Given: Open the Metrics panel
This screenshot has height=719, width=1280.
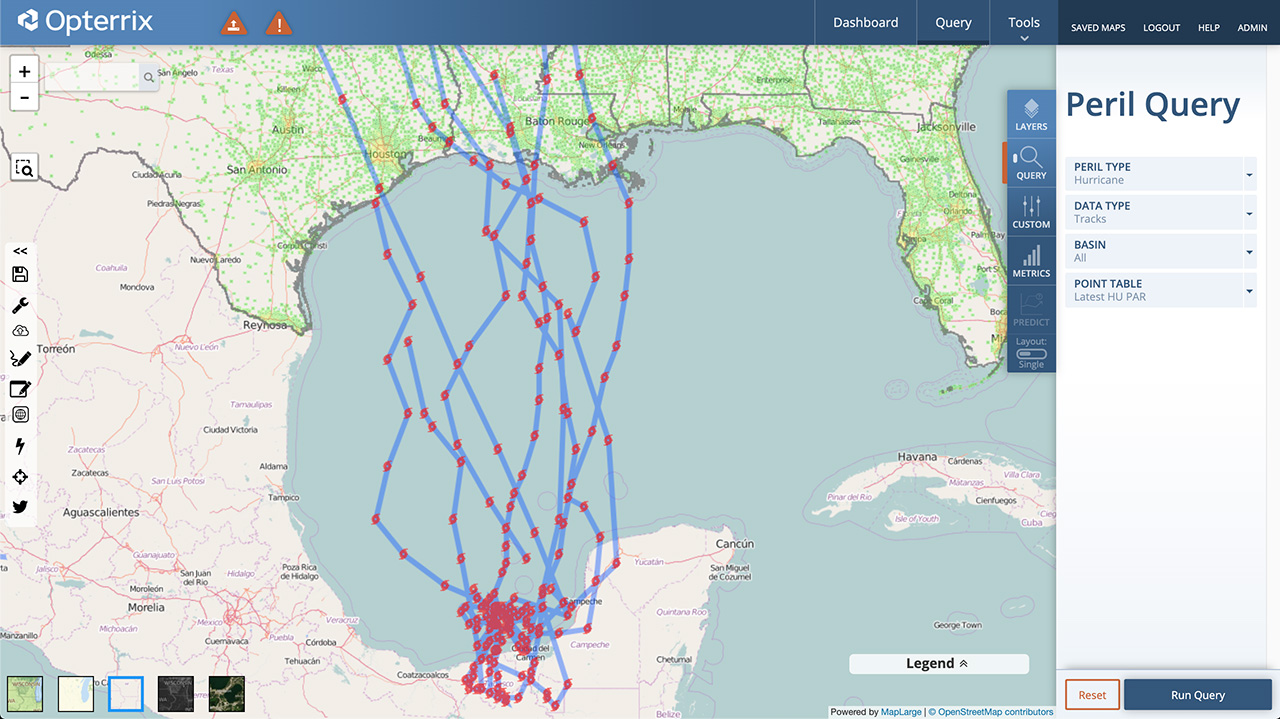Looking at the screenshot, I should pos(1031,261).
